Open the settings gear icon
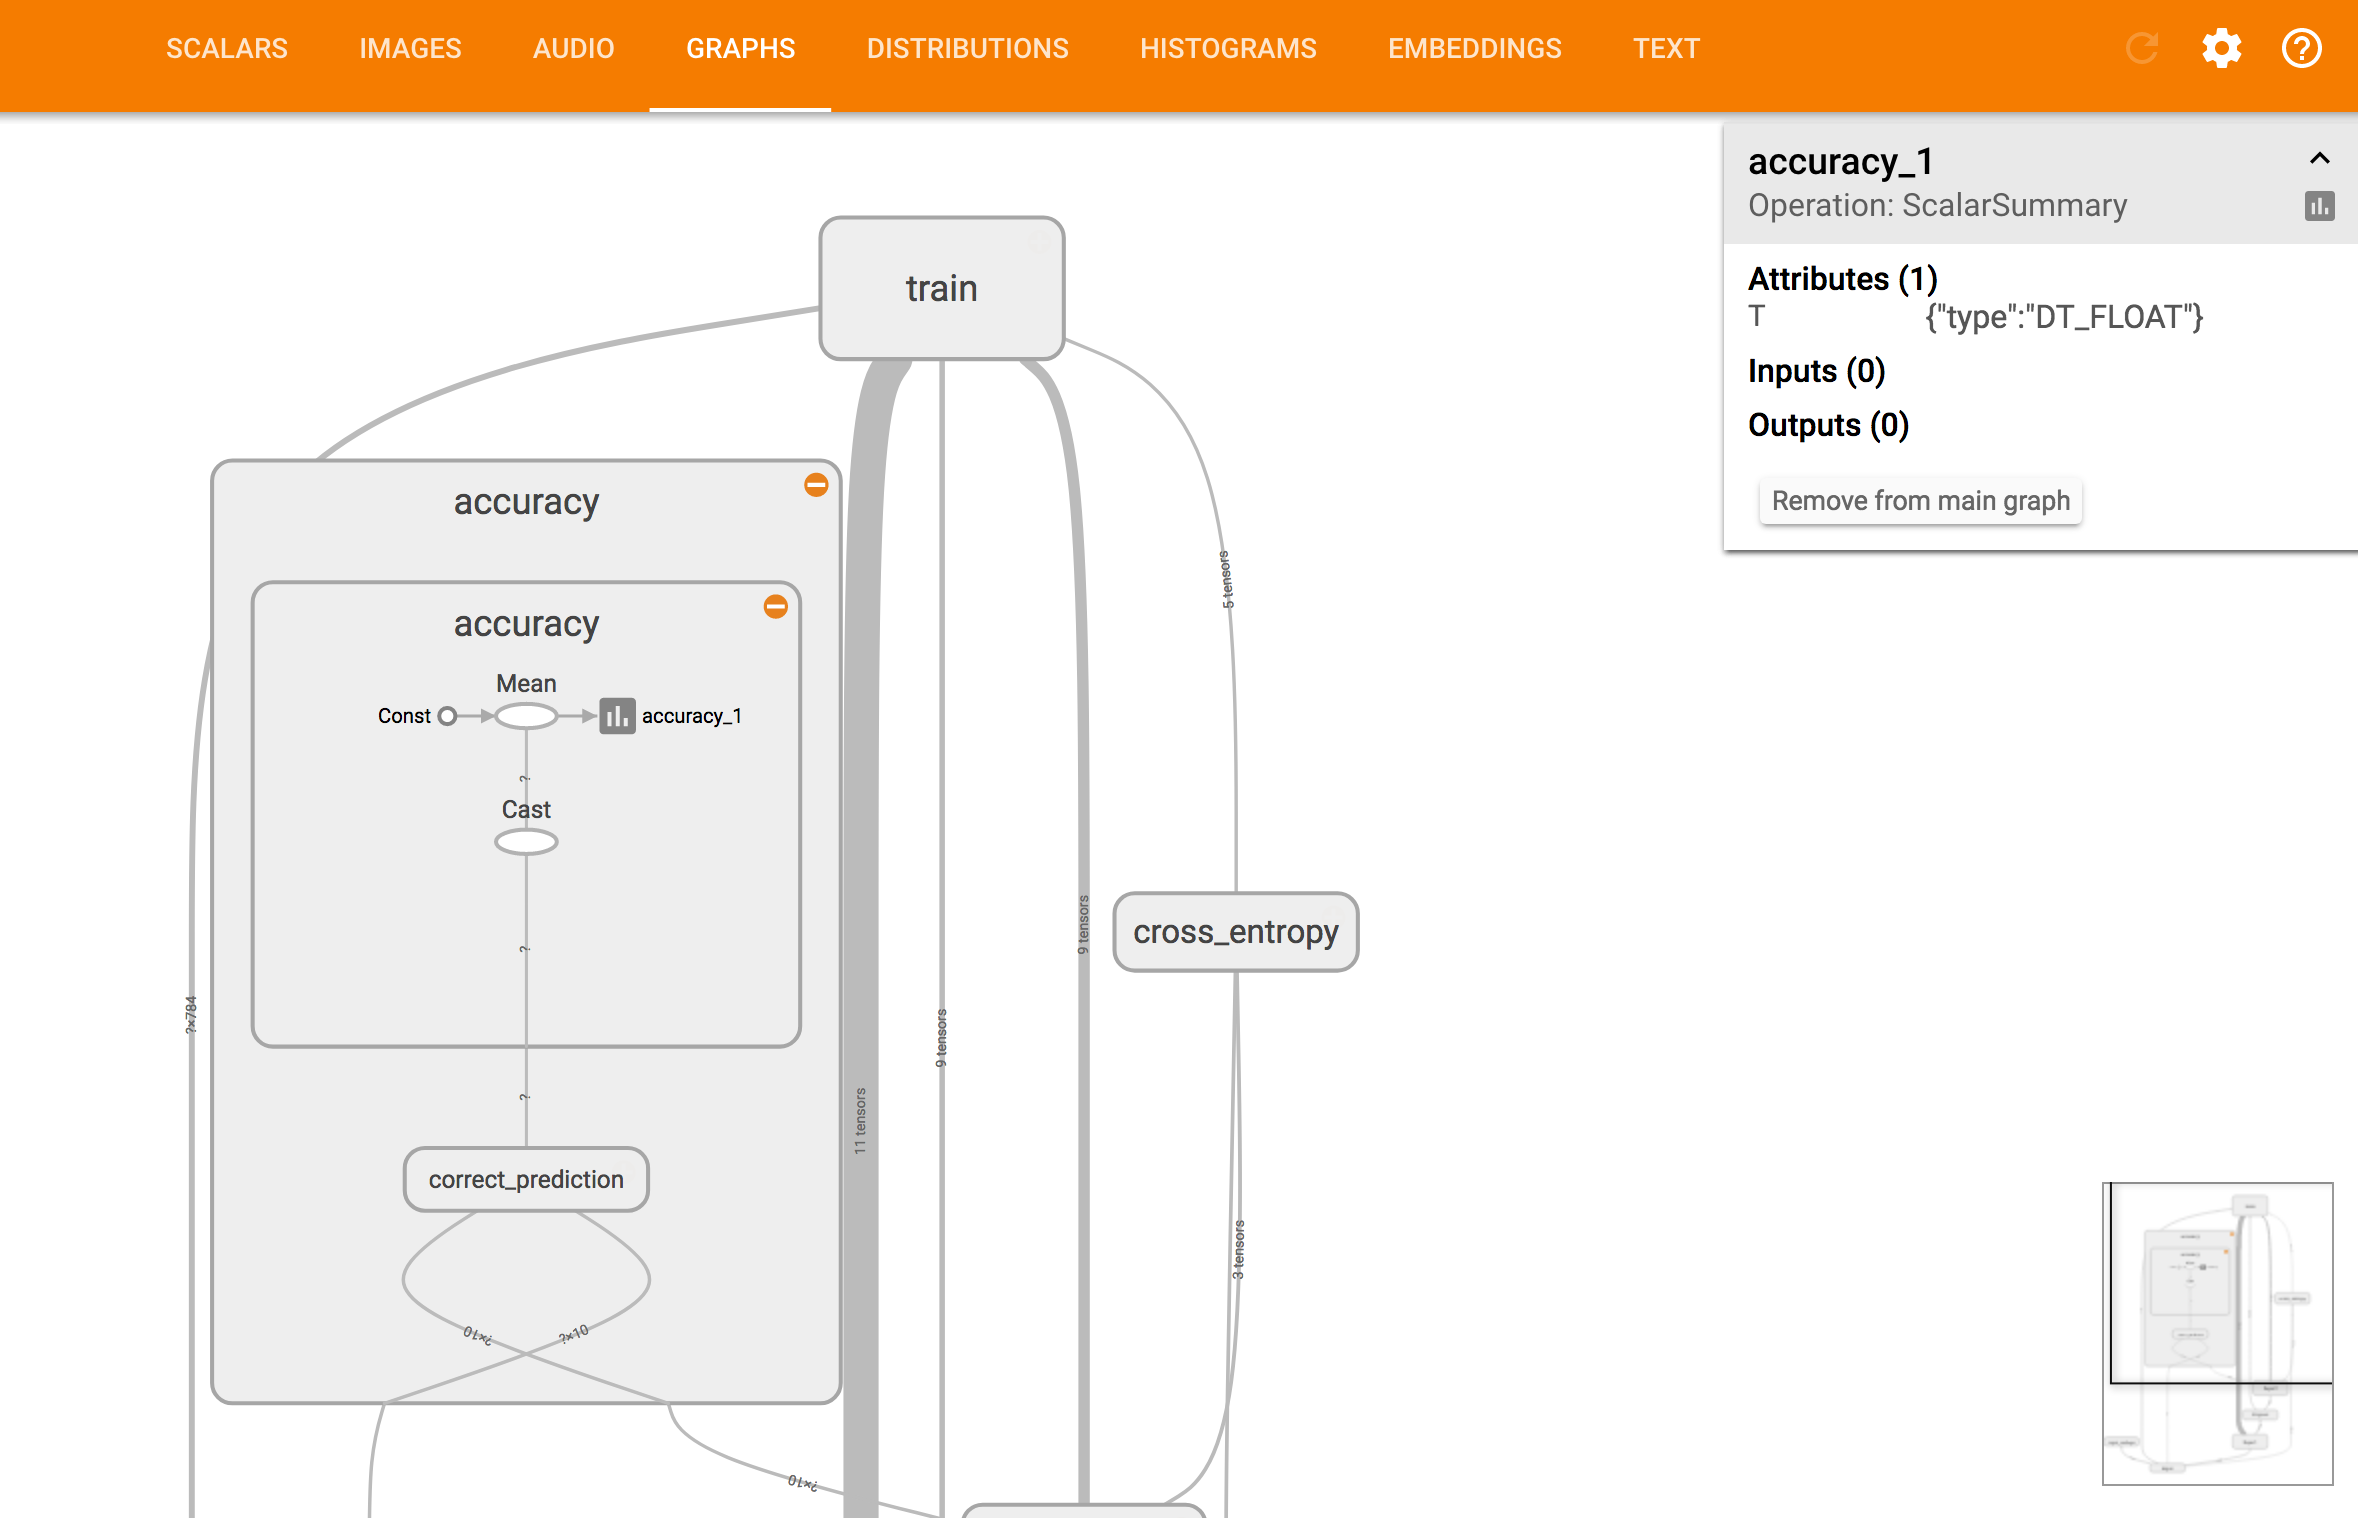The image size is (2358, 1518). [2221, 48]
